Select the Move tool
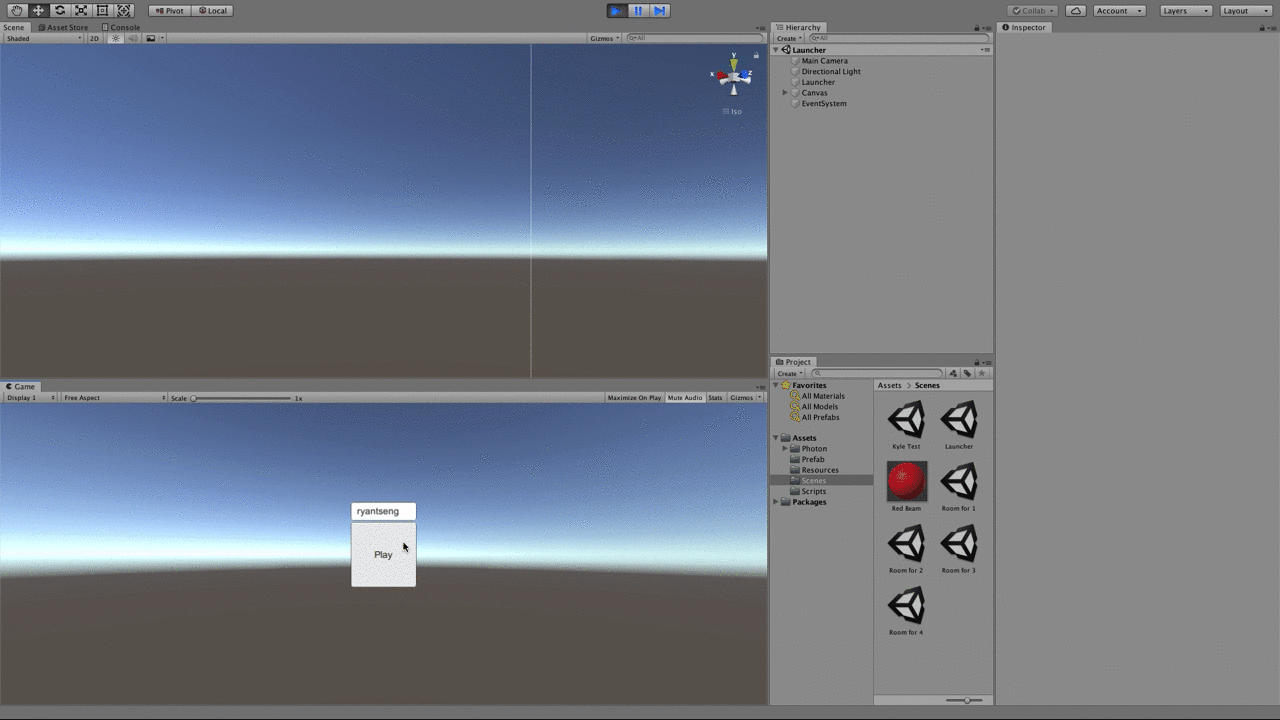 pyautogui.click(x=38, y=10)
